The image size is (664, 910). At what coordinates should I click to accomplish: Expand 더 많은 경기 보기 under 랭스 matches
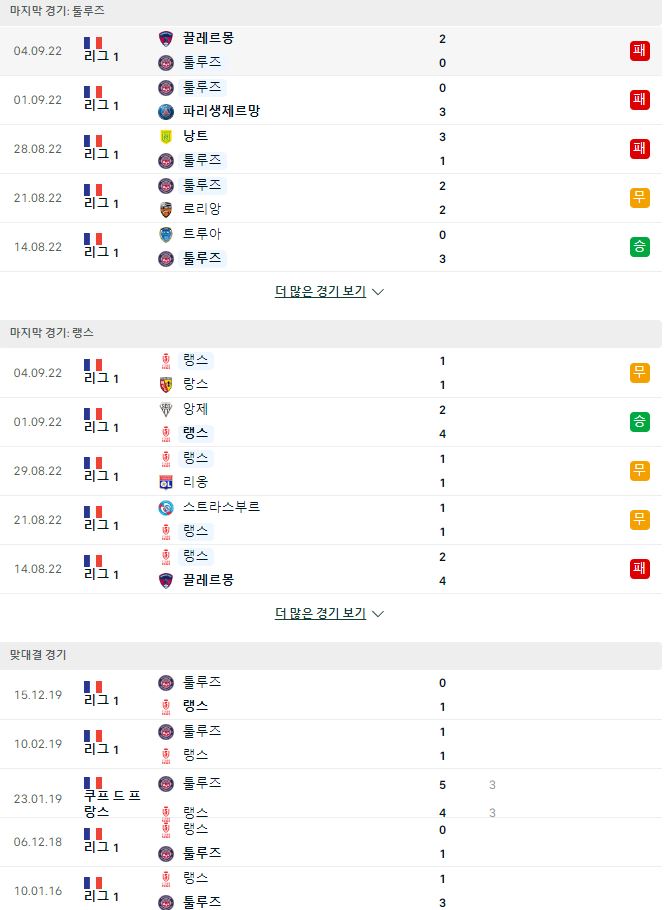point(329,613)
